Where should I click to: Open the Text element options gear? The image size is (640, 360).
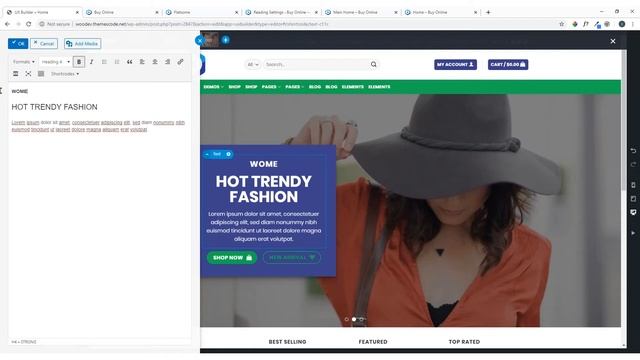[x=229, y=154]
